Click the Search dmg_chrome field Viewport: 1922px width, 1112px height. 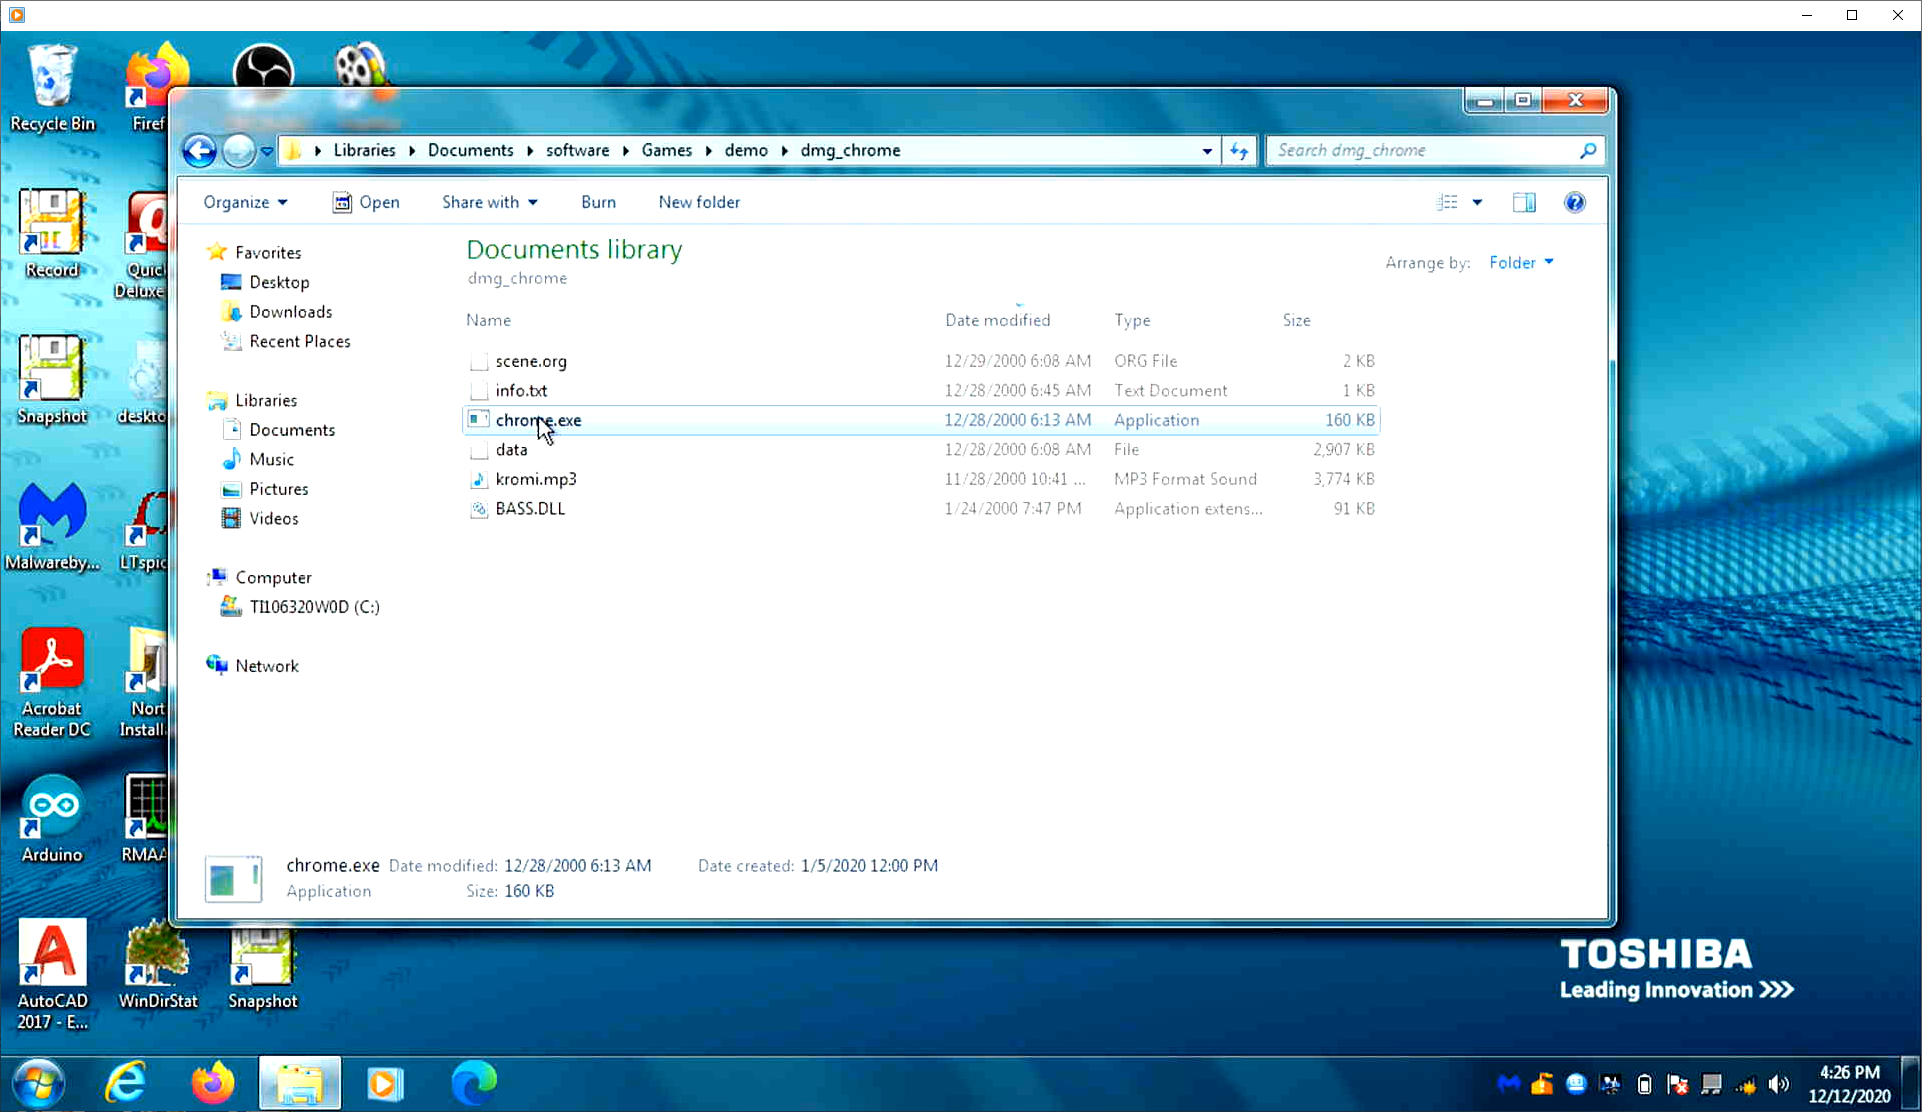(x=1420, y=150)
